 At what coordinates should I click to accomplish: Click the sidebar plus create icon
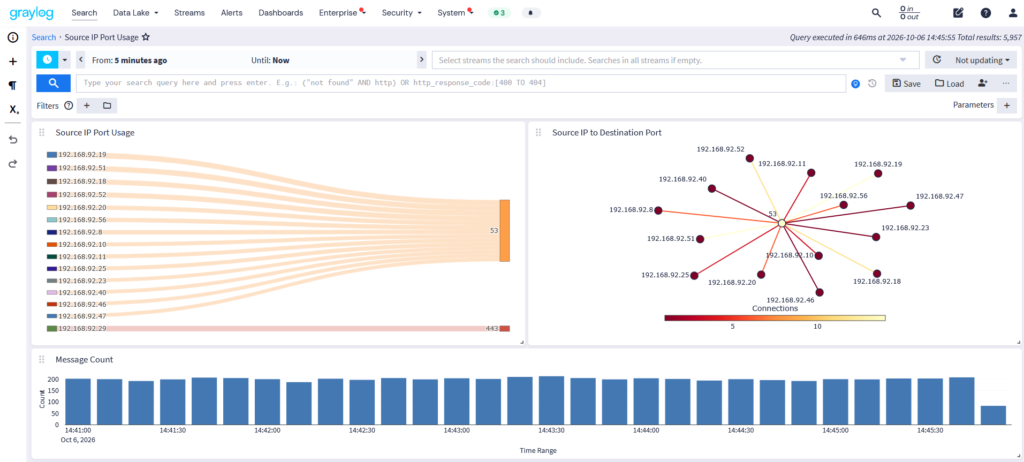12,61
